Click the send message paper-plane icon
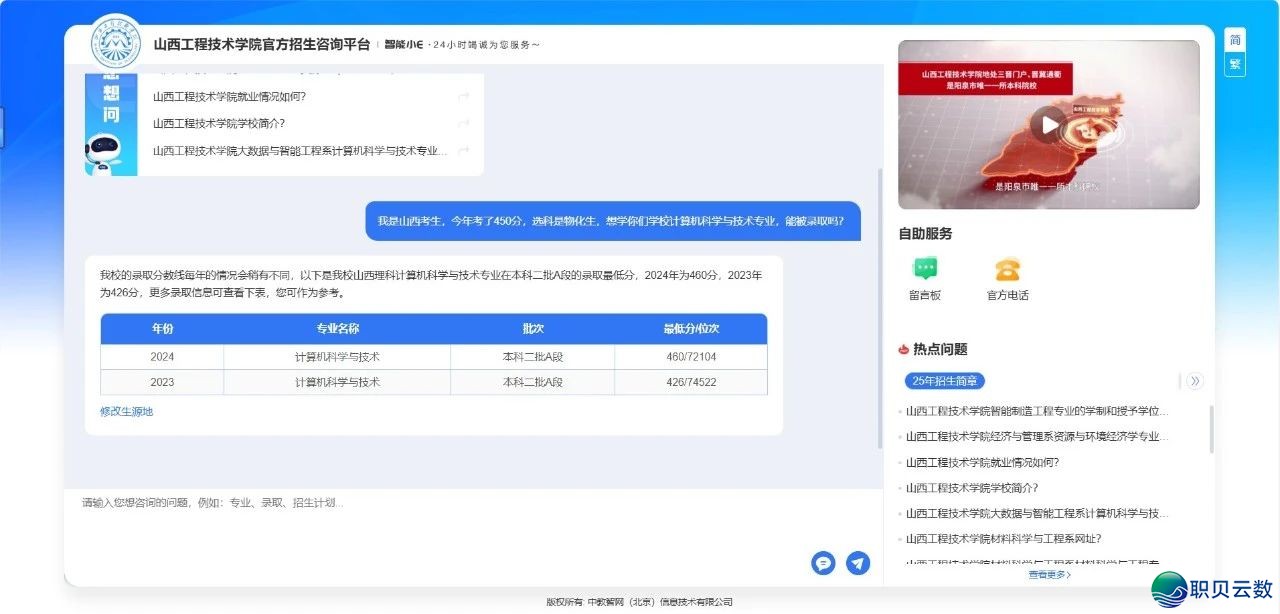Screen dimensions: 1280x614 [x=858, y=563]
